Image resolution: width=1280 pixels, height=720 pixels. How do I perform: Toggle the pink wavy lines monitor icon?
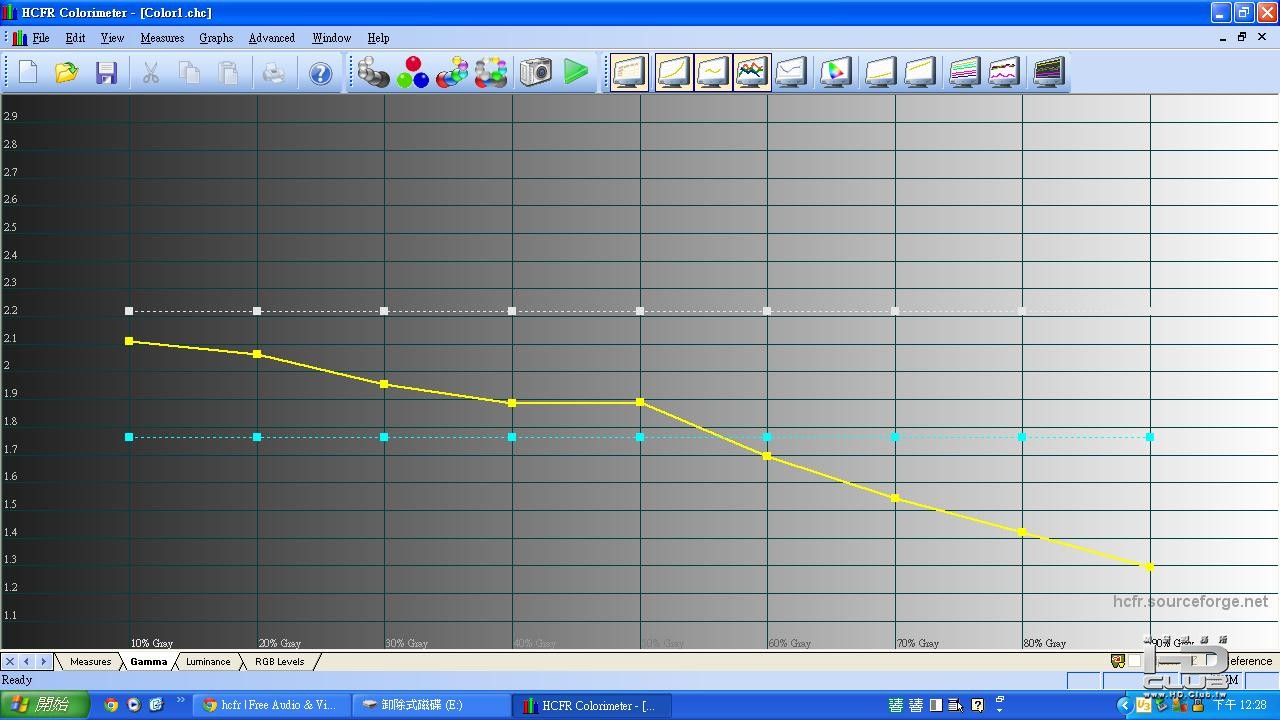(x=1003, y=72)
